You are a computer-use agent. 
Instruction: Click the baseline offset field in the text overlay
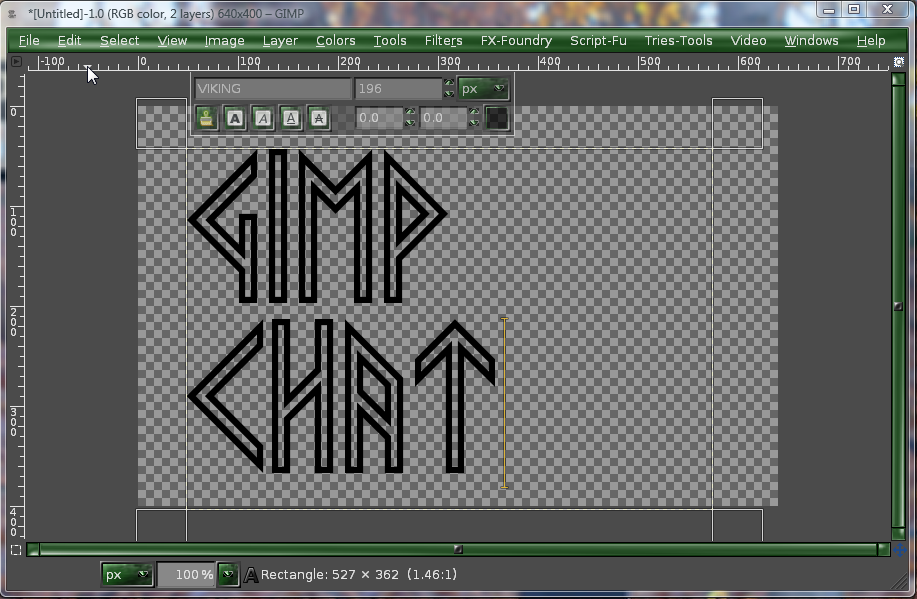[379, 118]
